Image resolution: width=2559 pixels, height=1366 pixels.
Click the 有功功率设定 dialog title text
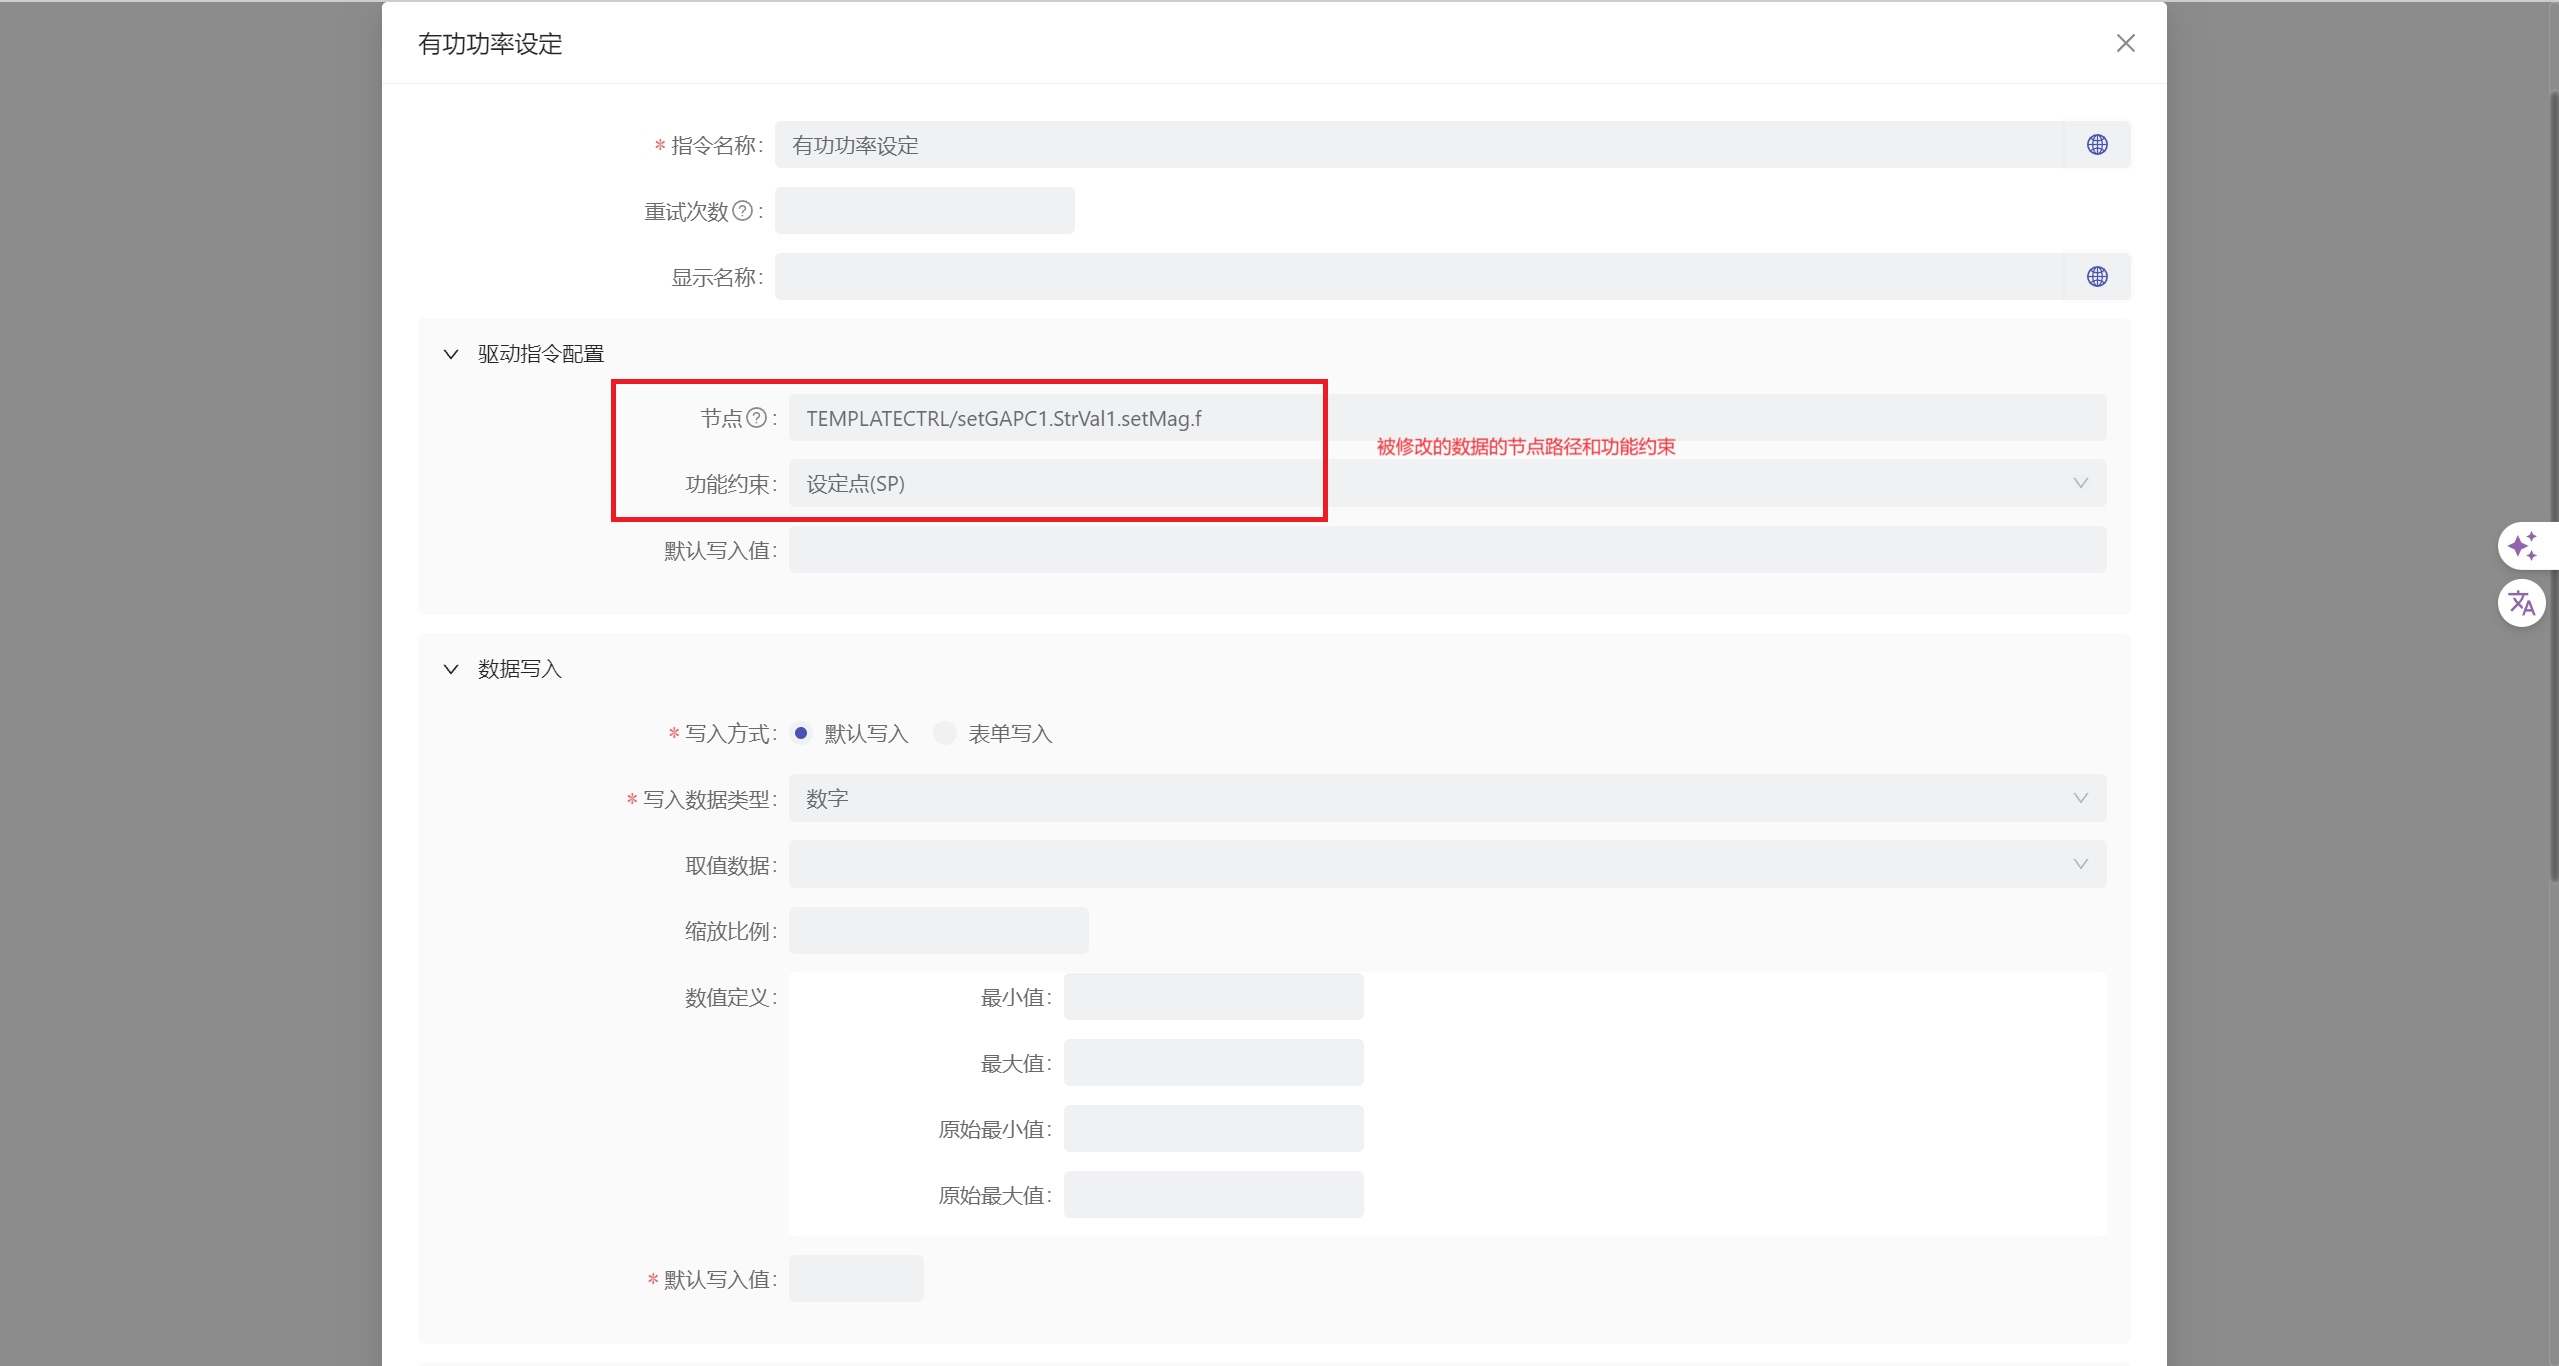[x=490, y=44]
